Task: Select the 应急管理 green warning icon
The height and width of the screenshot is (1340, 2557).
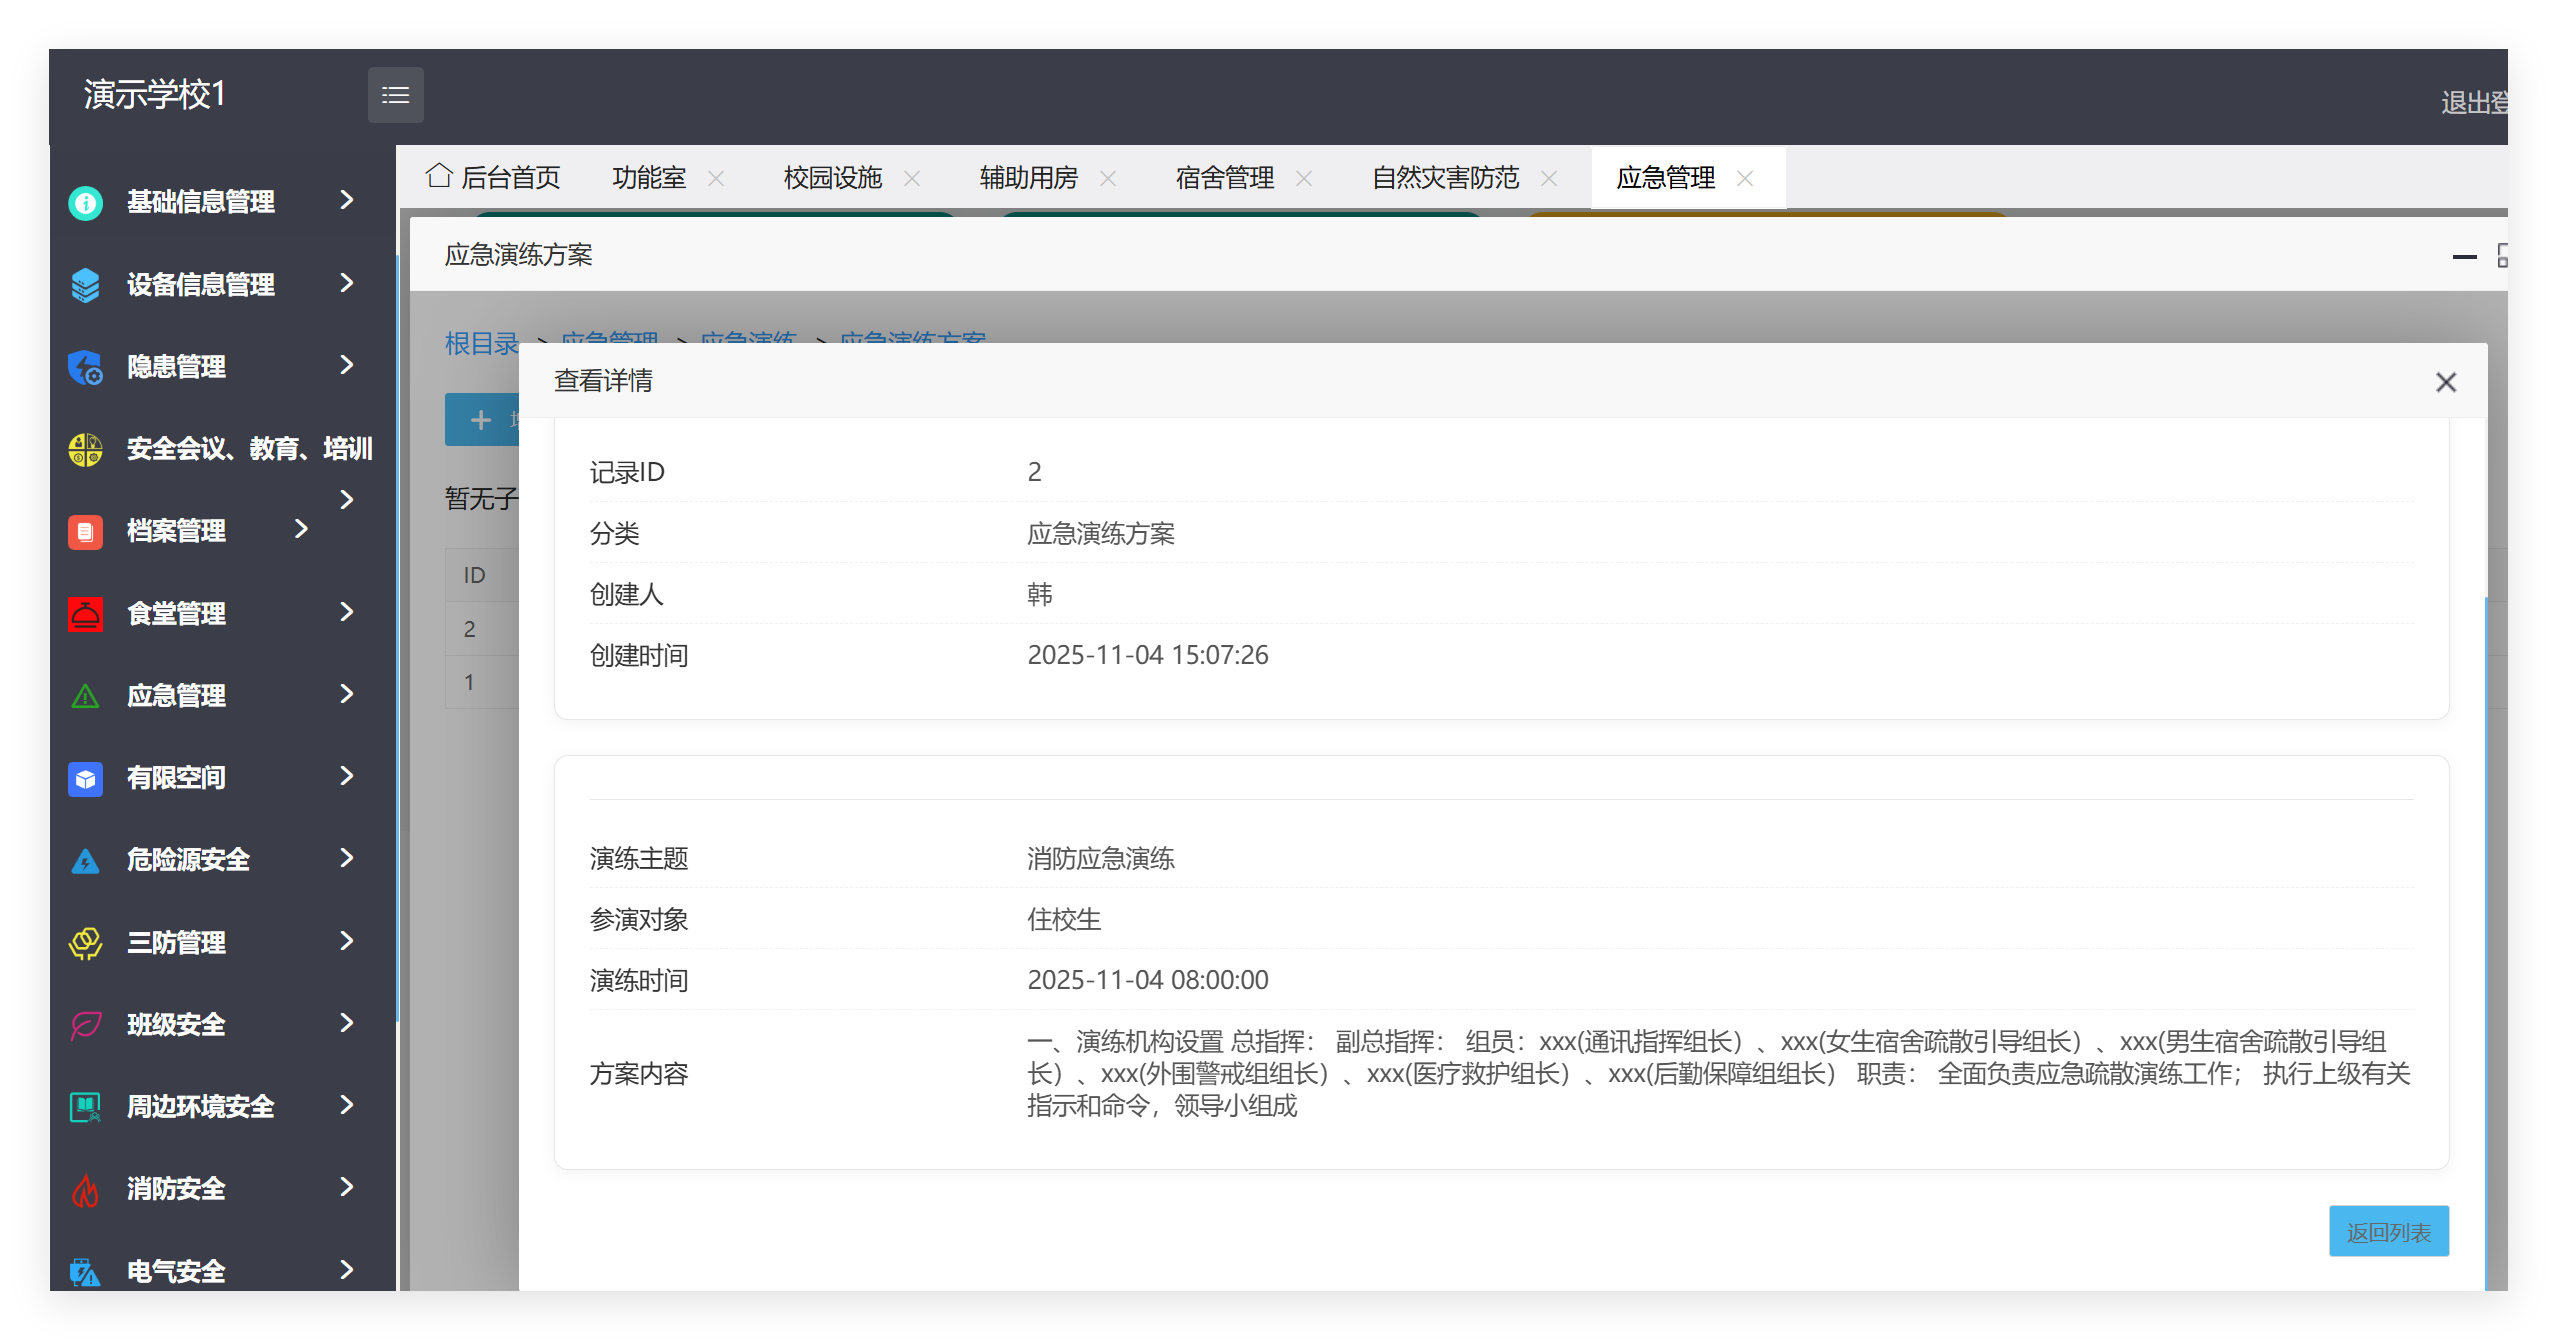Action: (85, 695)
